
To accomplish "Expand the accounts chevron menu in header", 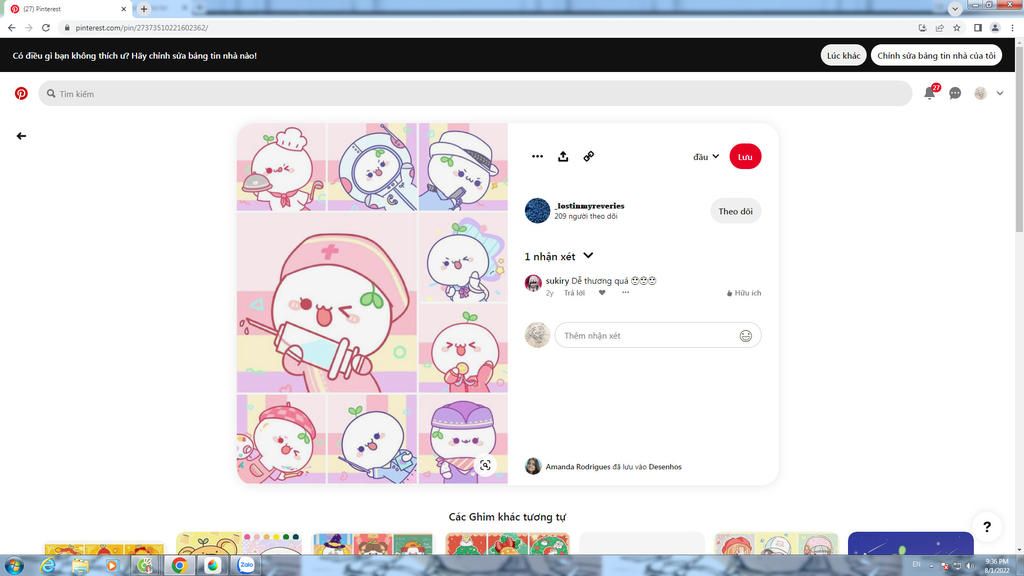I will (1000, 93).
